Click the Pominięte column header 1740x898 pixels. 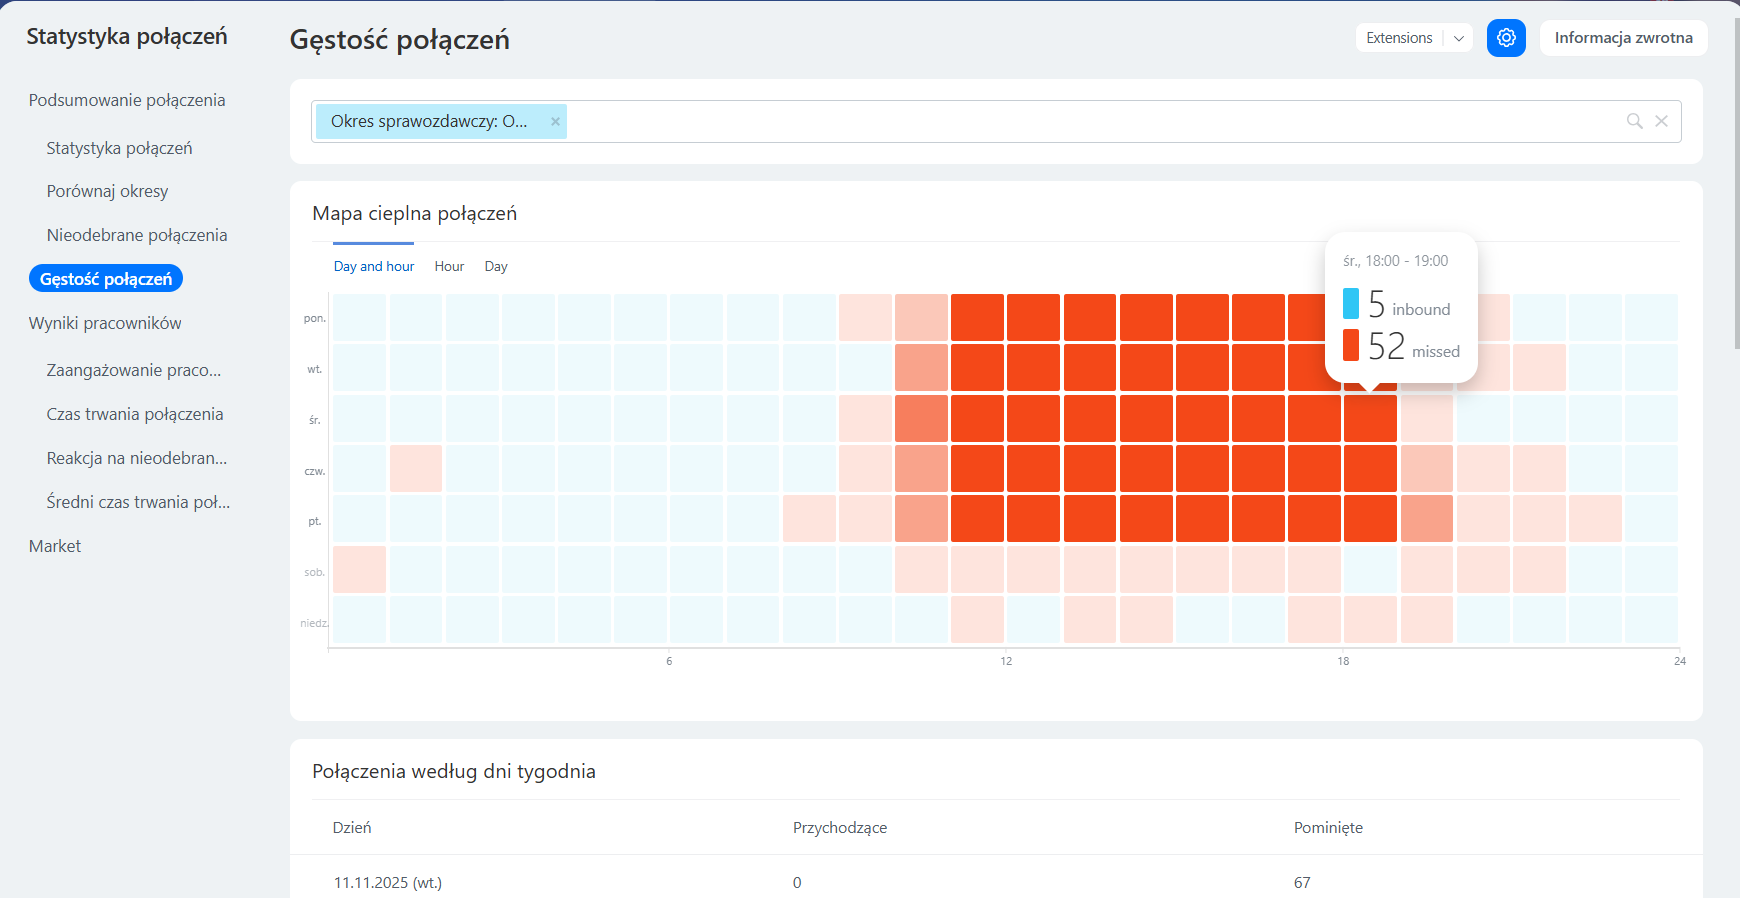point(1328,827)
